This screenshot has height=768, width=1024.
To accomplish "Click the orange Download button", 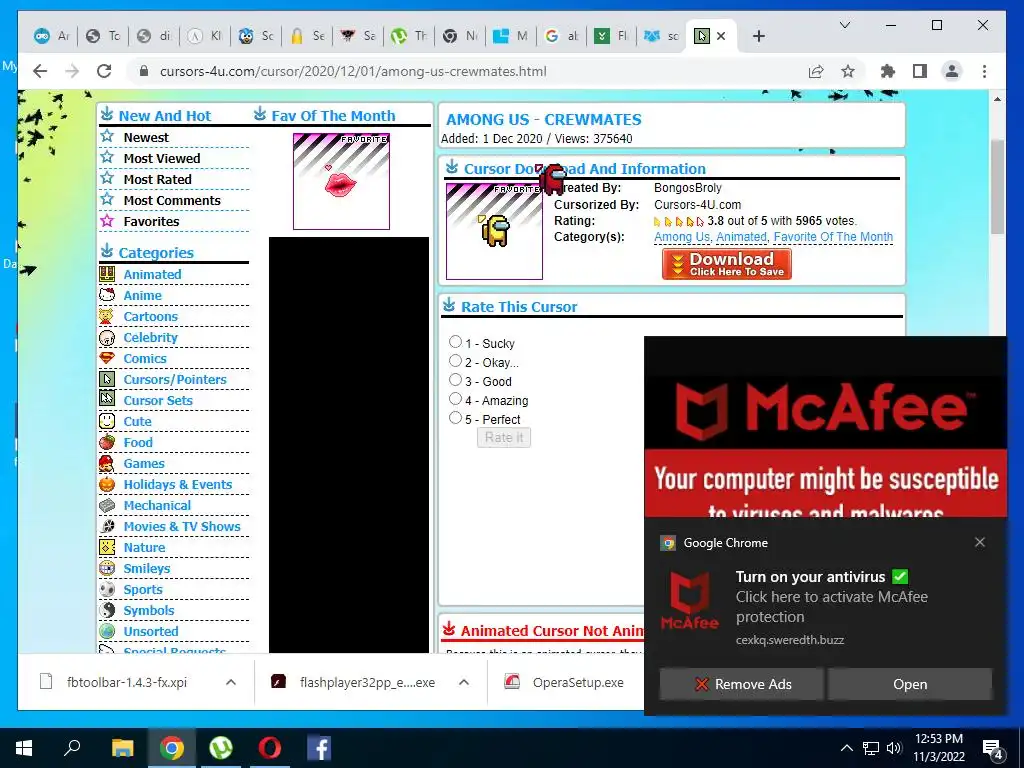I will tap(726, 264).
